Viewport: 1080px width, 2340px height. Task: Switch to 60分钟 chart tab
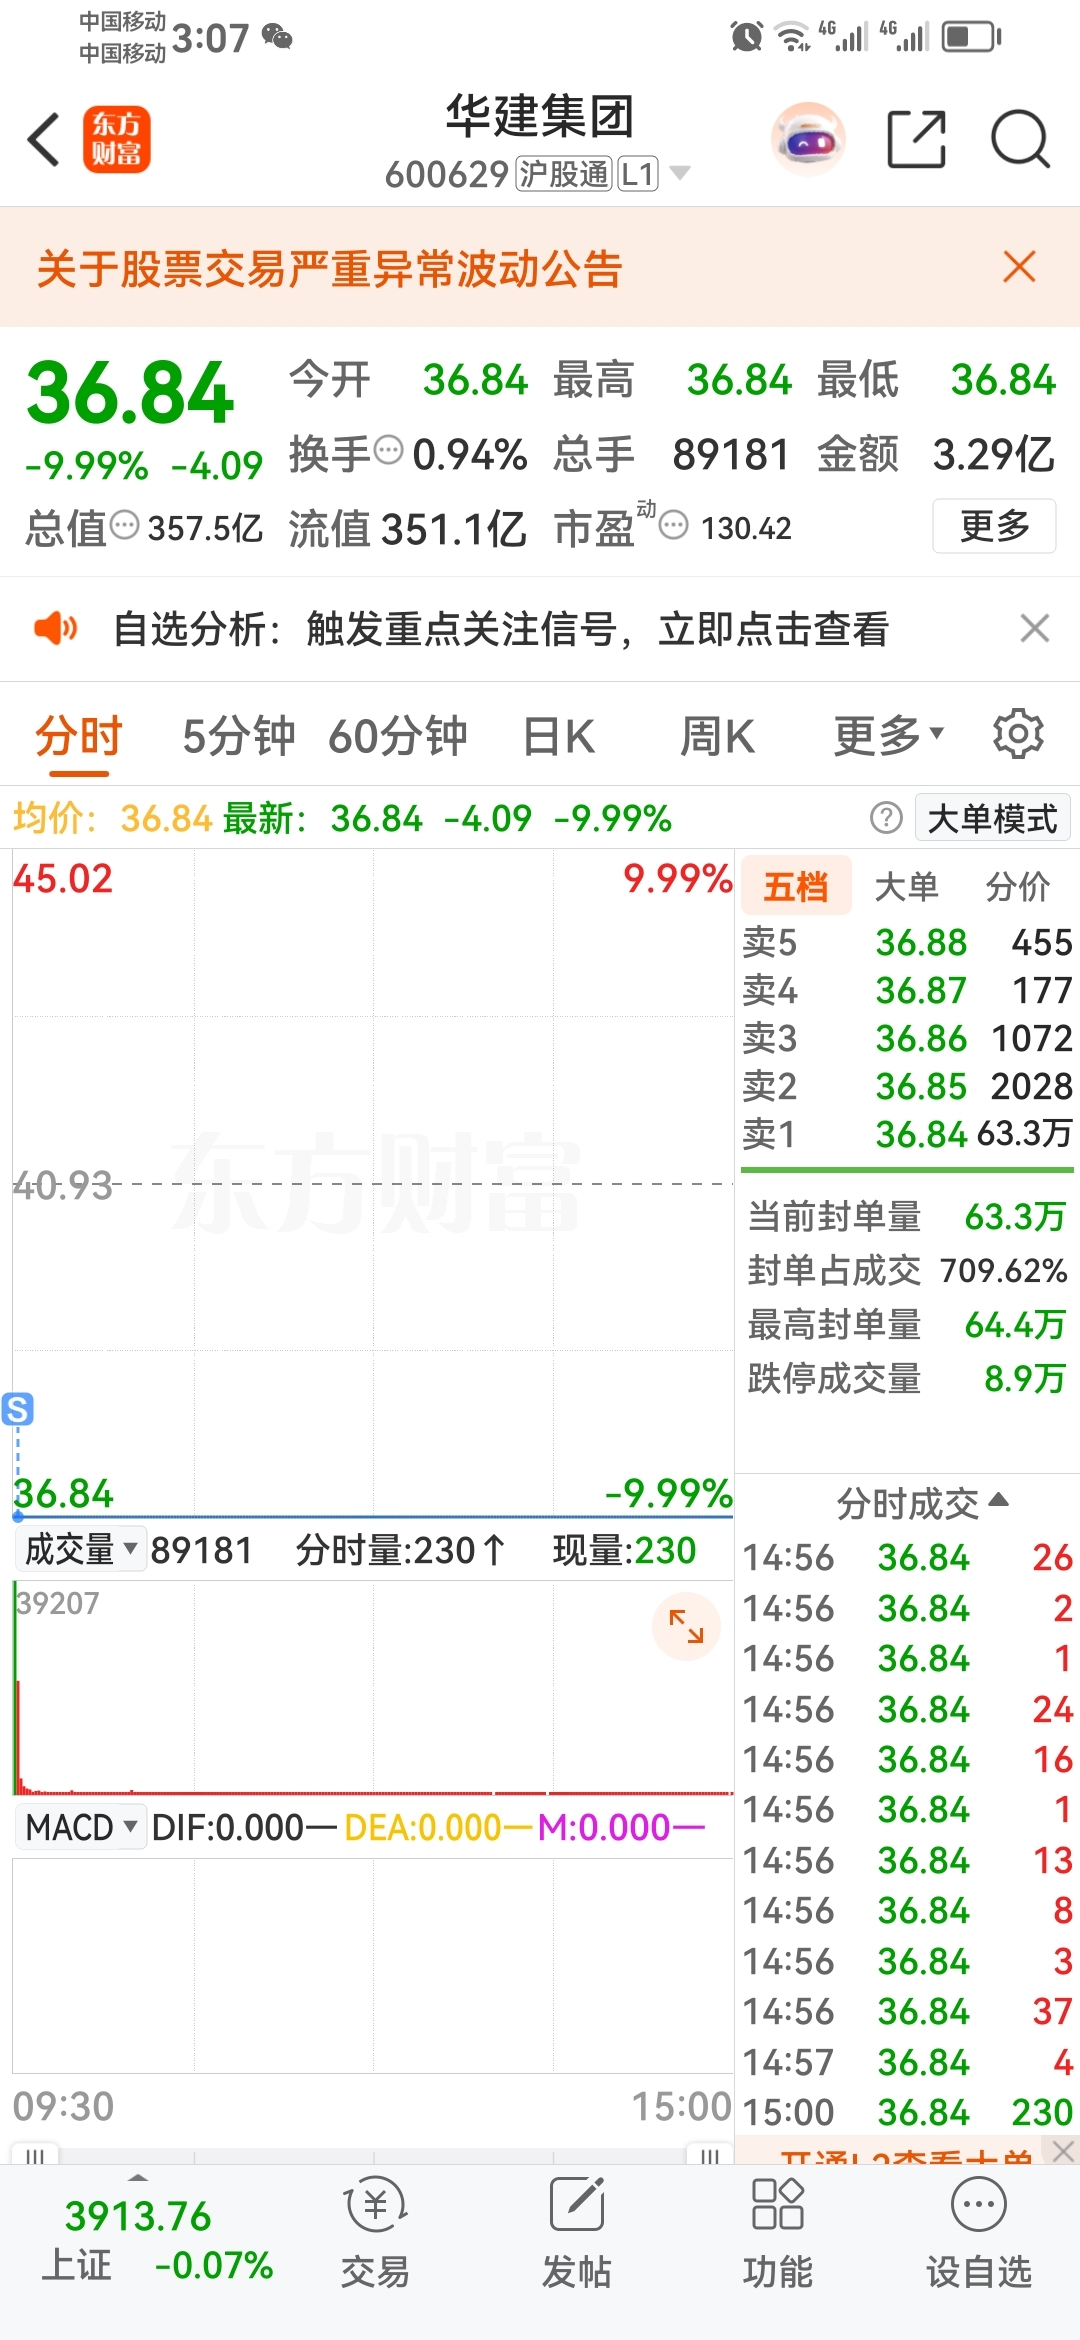pyautogui.click(x=398, y=737)
